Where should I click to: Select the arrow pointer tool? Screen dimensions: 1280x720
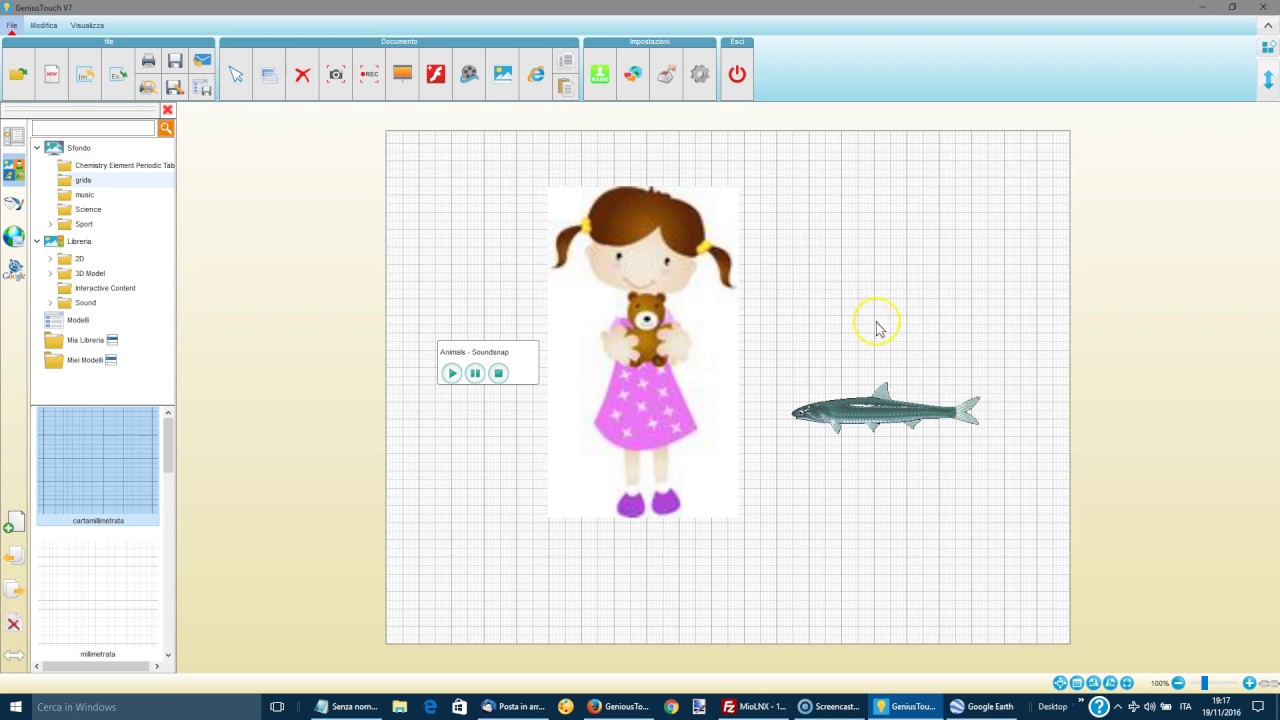click(x=236, y=74)
